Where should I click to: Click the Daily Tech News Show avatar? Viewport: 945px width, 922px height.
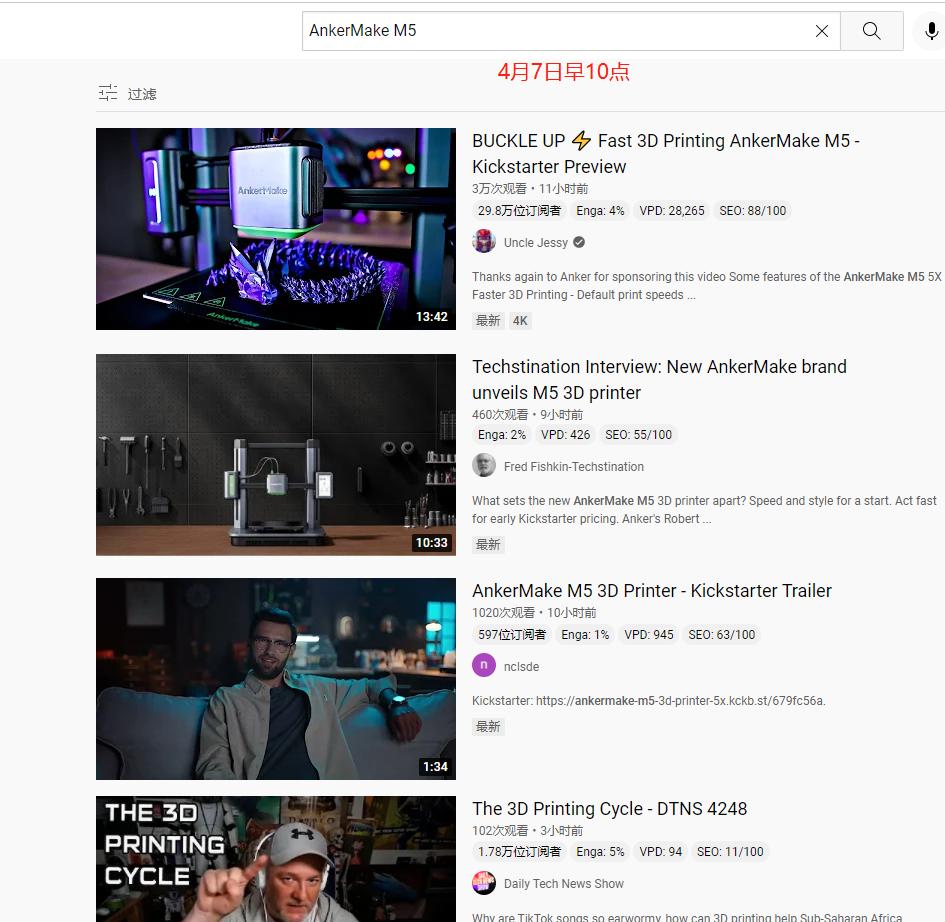click(483, 883)
